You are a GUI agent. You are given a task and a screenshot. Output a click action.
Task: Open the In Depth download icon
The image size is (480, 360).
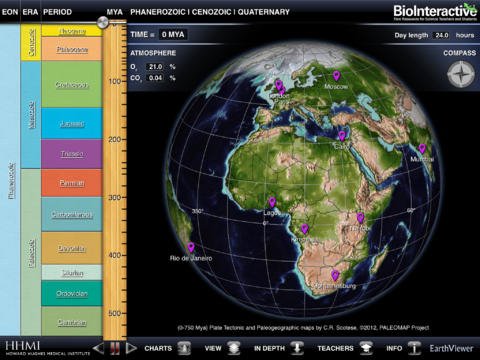[297, 348]
